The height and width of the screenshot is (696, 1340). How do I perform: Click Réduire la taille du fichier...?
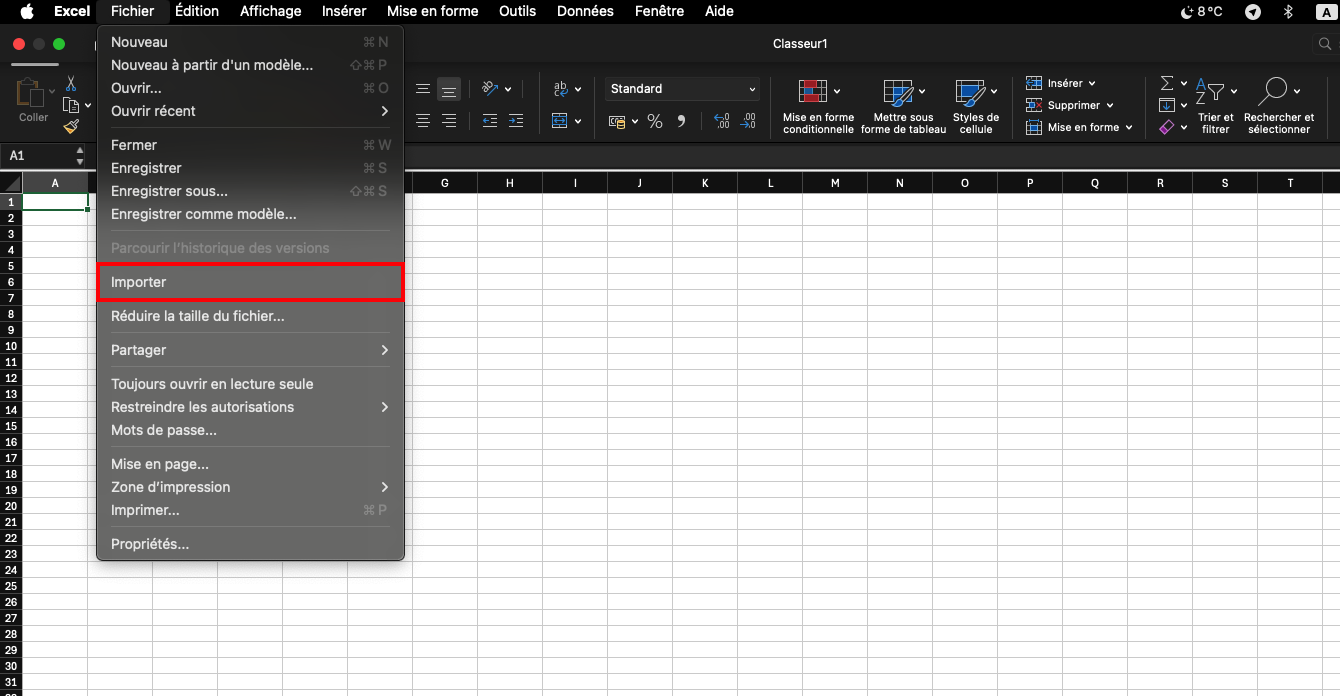click(x=198, y=316)
